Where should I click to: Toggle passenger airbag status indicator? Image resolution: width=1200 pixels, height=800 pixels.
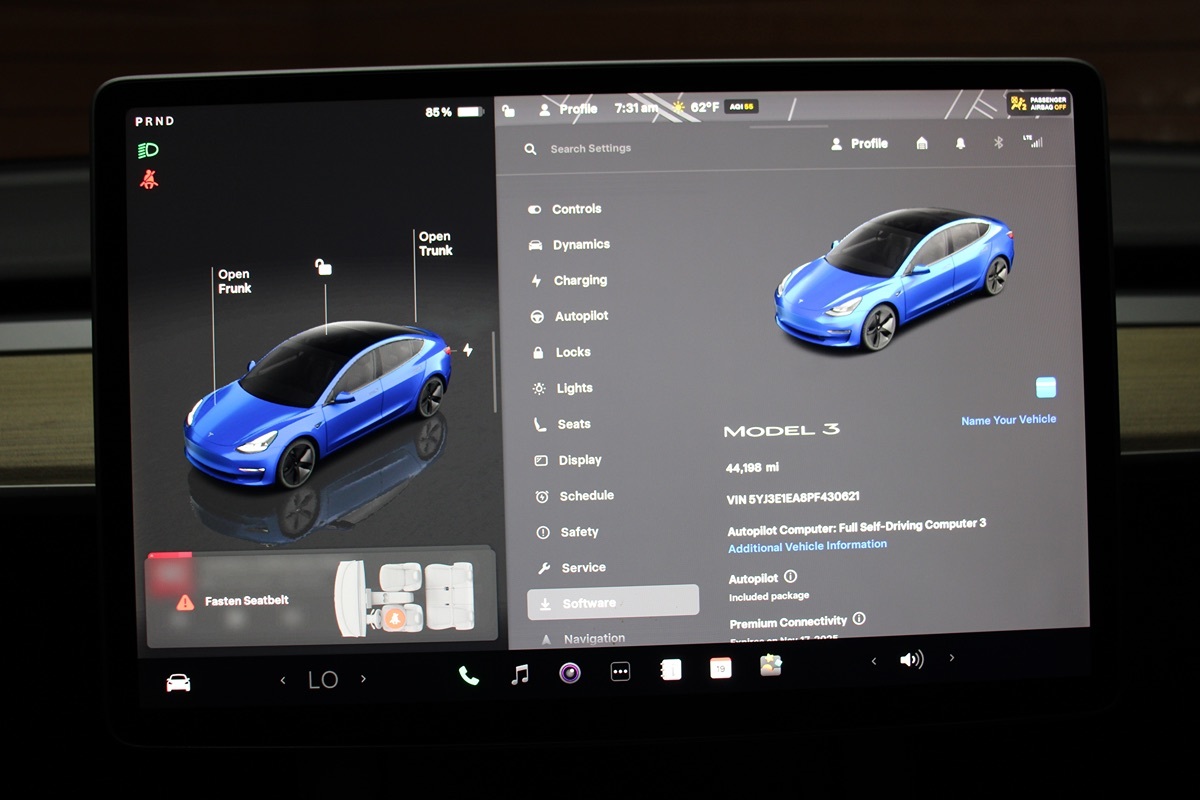[1039, 104]
